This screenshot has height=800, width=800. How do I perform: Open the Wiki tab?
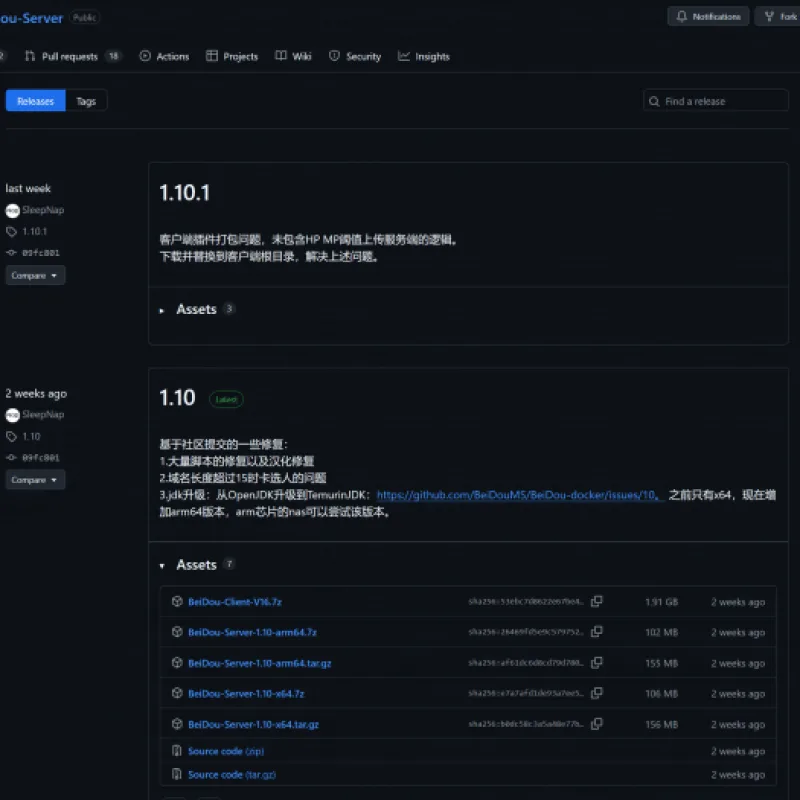[293, 57]
